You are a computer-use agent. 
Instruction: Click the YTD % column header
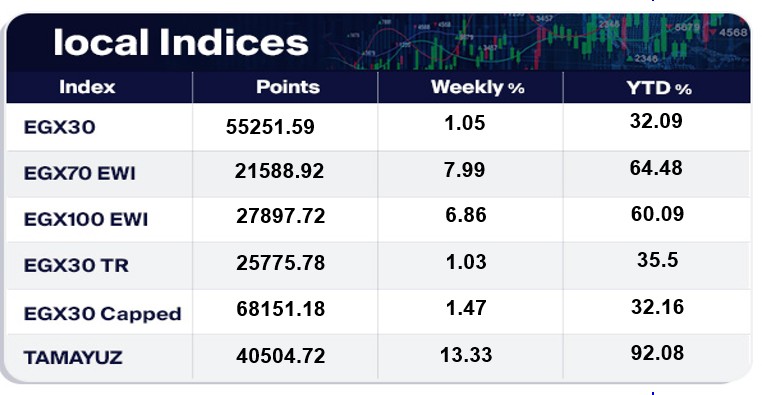coord(658,88)
